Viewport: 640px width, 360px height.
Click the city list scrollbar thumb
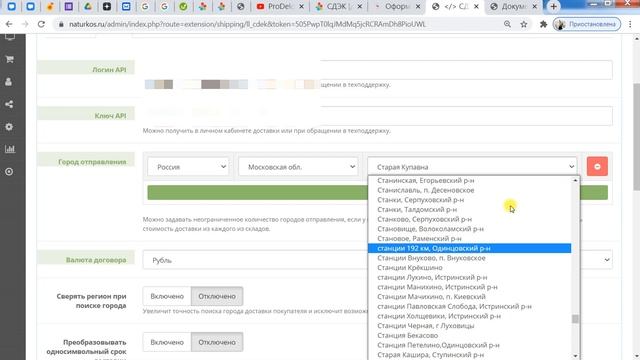pos(576,319)
